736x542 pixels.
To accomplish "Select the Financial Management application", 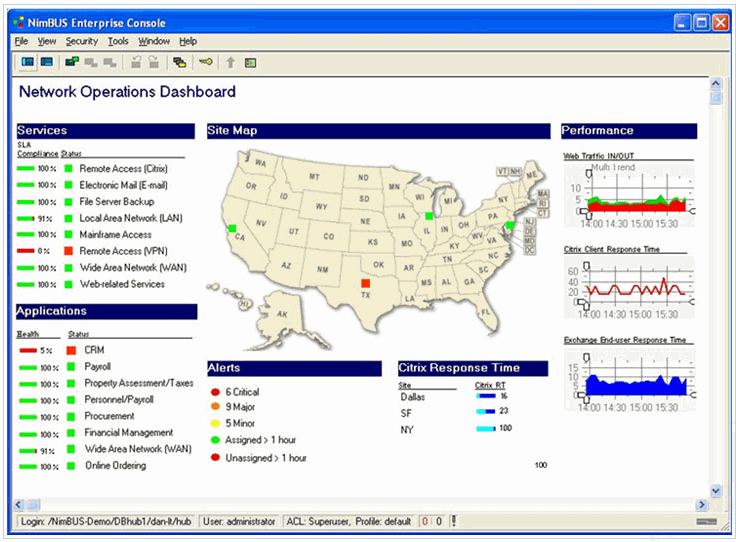I will pyautogui.click(x=129, y=433).
